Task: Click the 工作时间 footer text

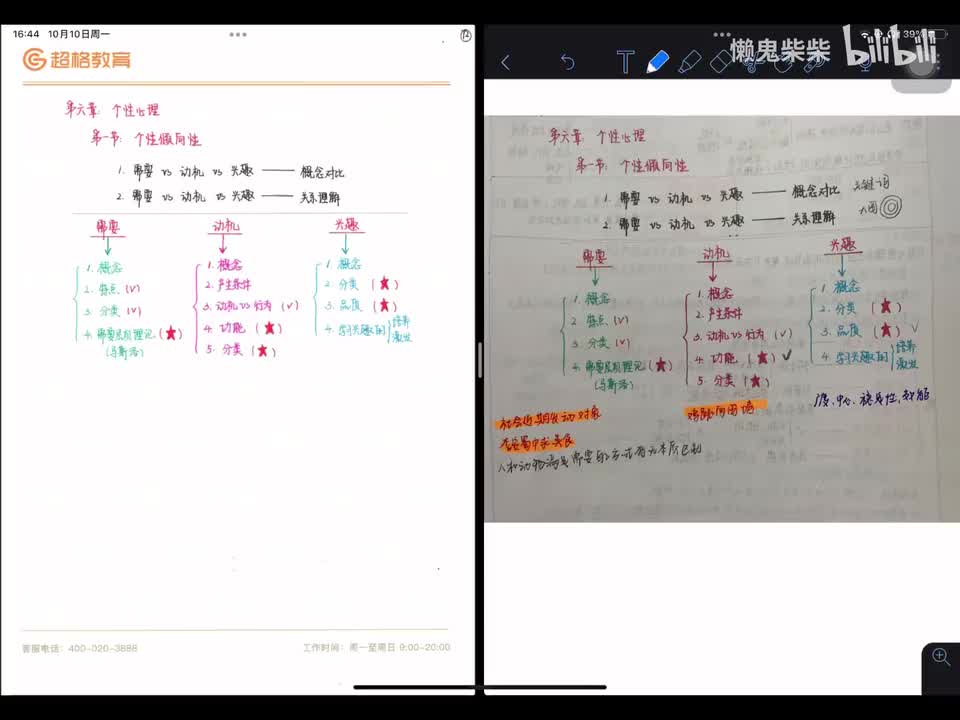Action: click(x=377, y=647)
